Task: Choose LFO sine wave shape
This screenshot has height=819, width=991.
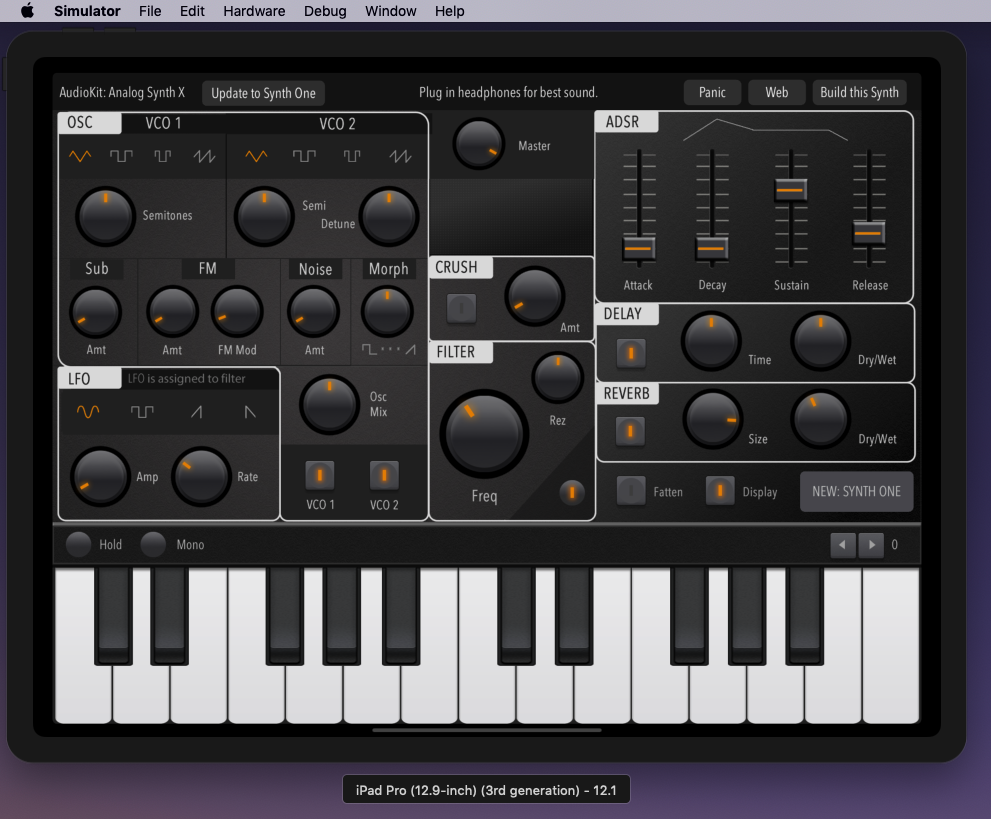Action: 88,412
